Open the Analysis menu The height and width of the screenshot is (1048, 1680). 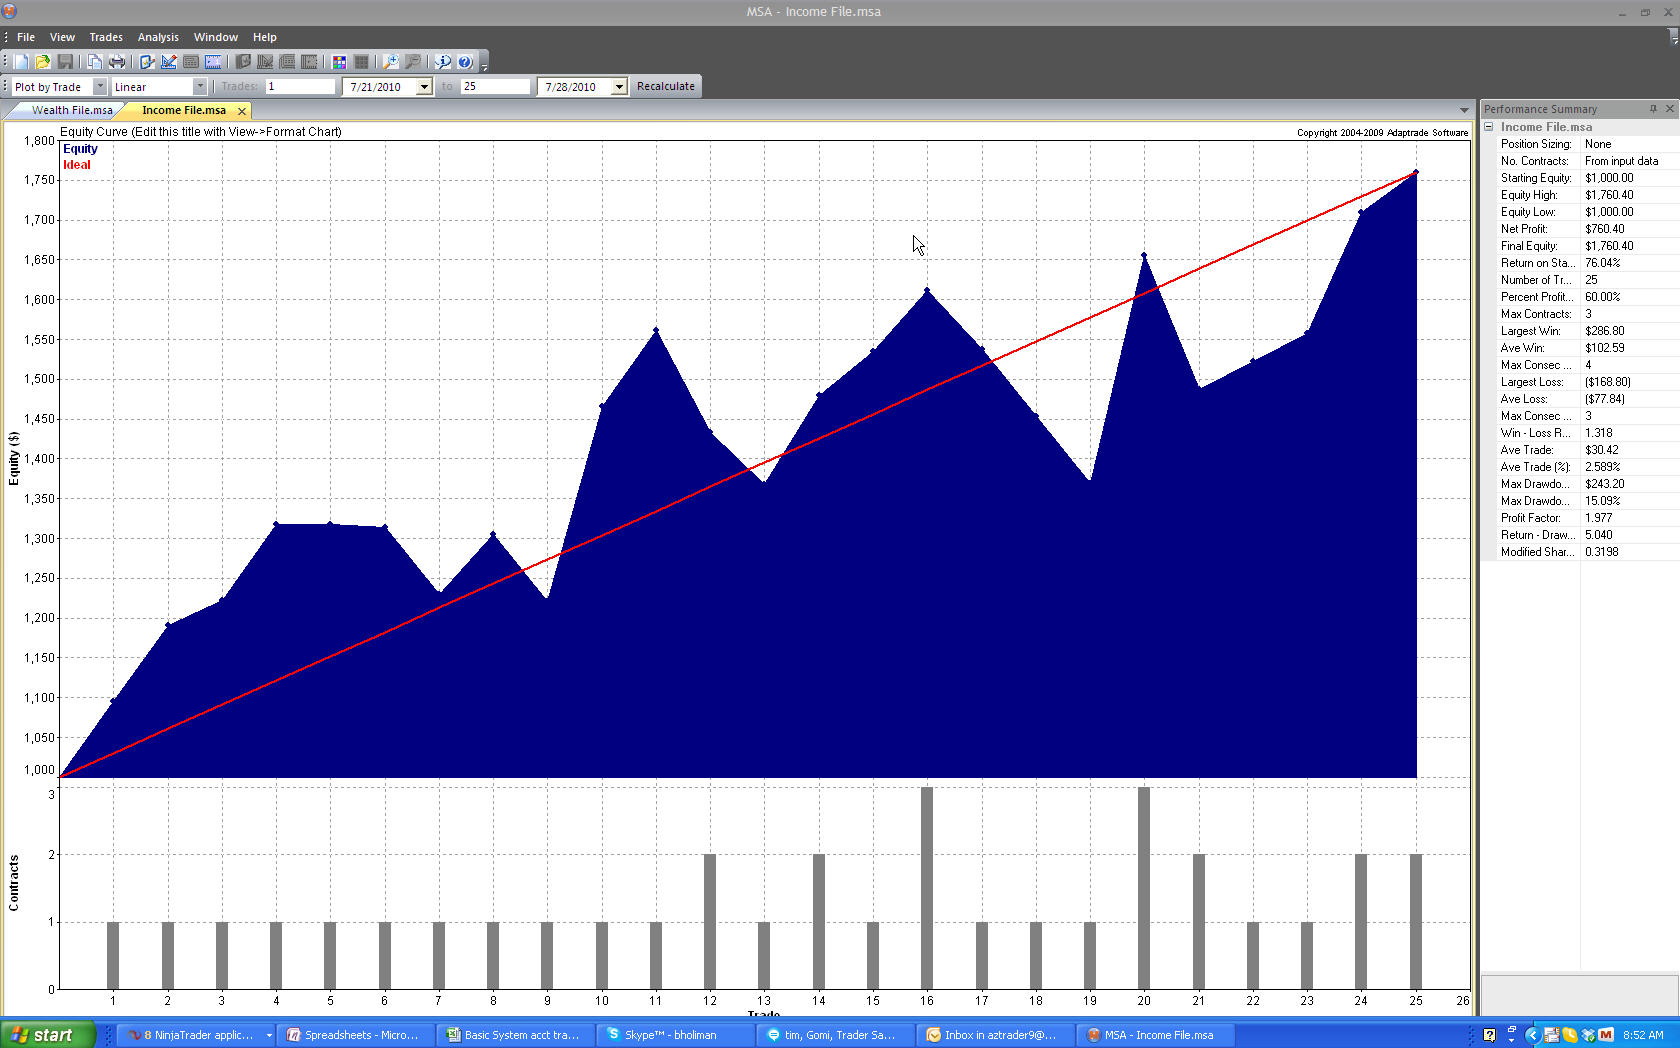click(158, 37)
